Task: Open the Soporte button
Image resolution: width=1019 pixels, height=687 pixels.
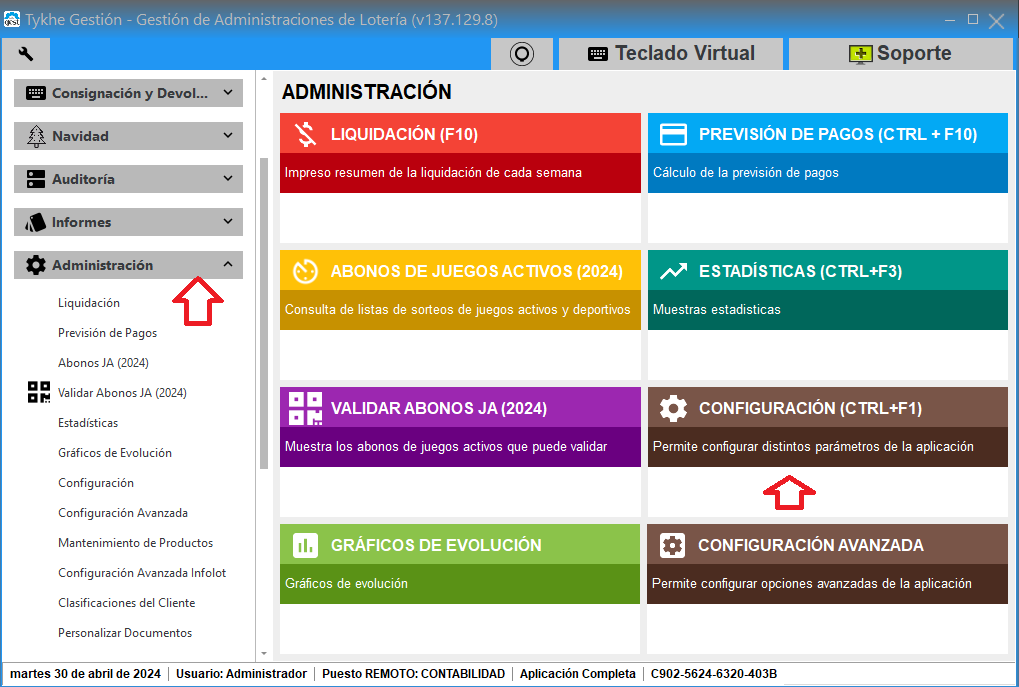Action: (x=900, y=53)
